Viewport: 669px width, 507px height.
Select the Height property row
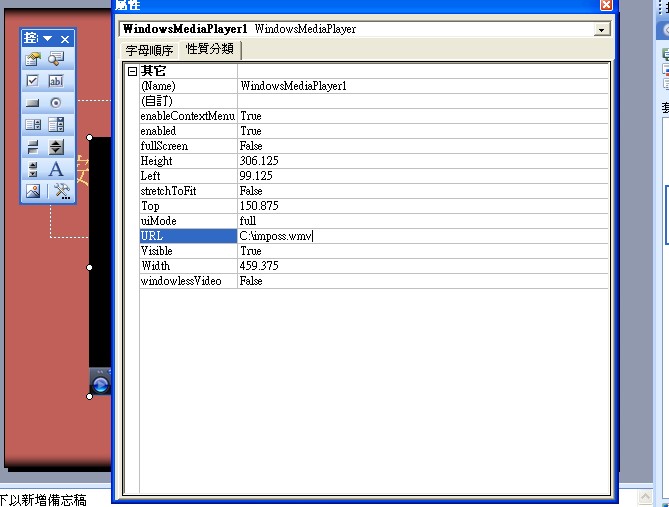[x=374, y=161]
